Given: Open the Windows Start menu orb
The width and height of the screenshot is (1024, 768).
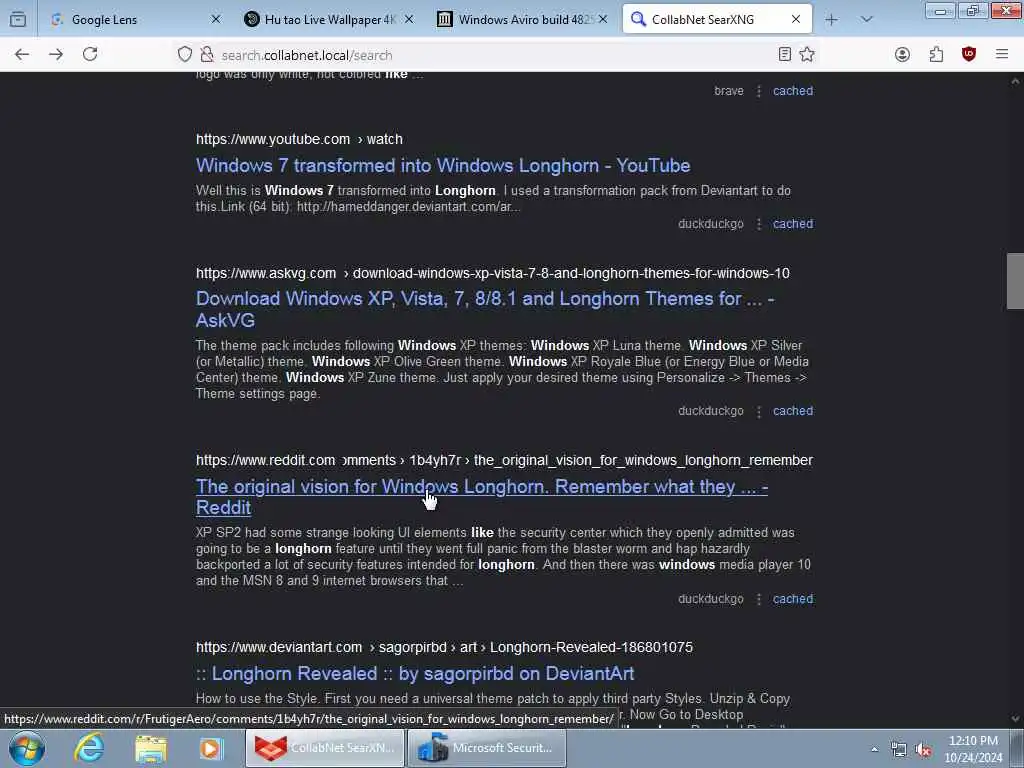Looking at the screenshot, I should pos(27,748).
